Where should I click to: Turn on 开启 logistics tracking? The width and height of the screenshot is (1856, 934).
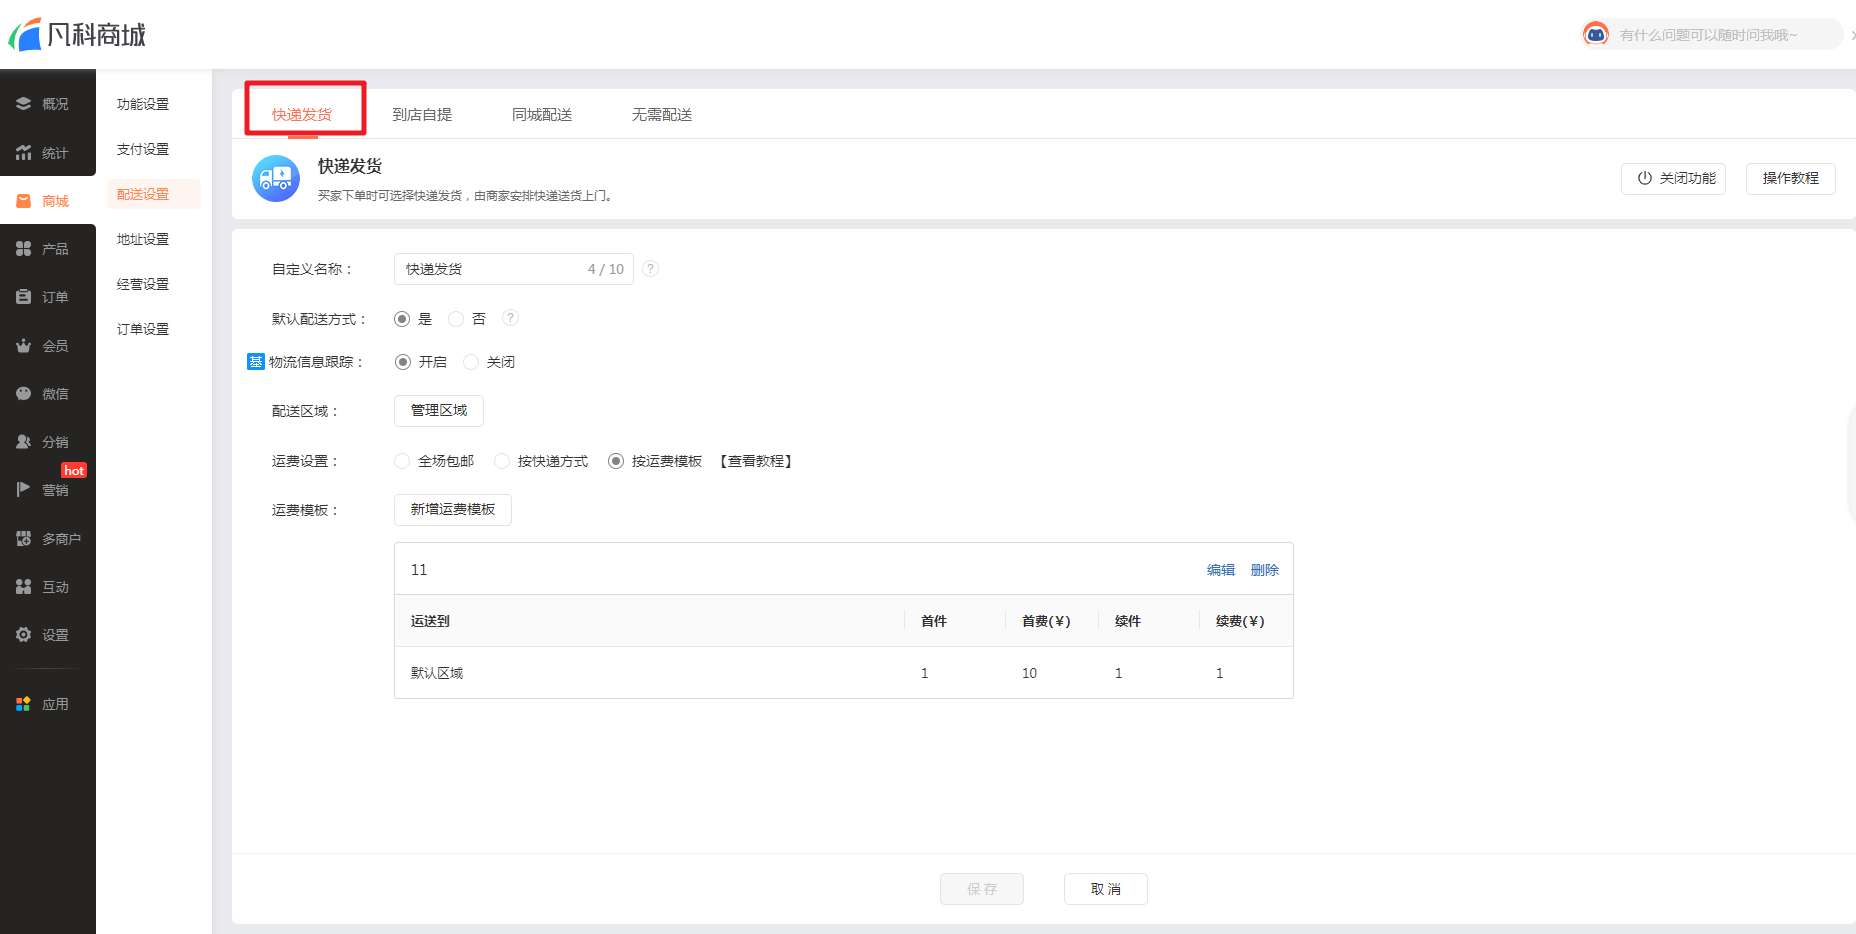coord(403,362)
